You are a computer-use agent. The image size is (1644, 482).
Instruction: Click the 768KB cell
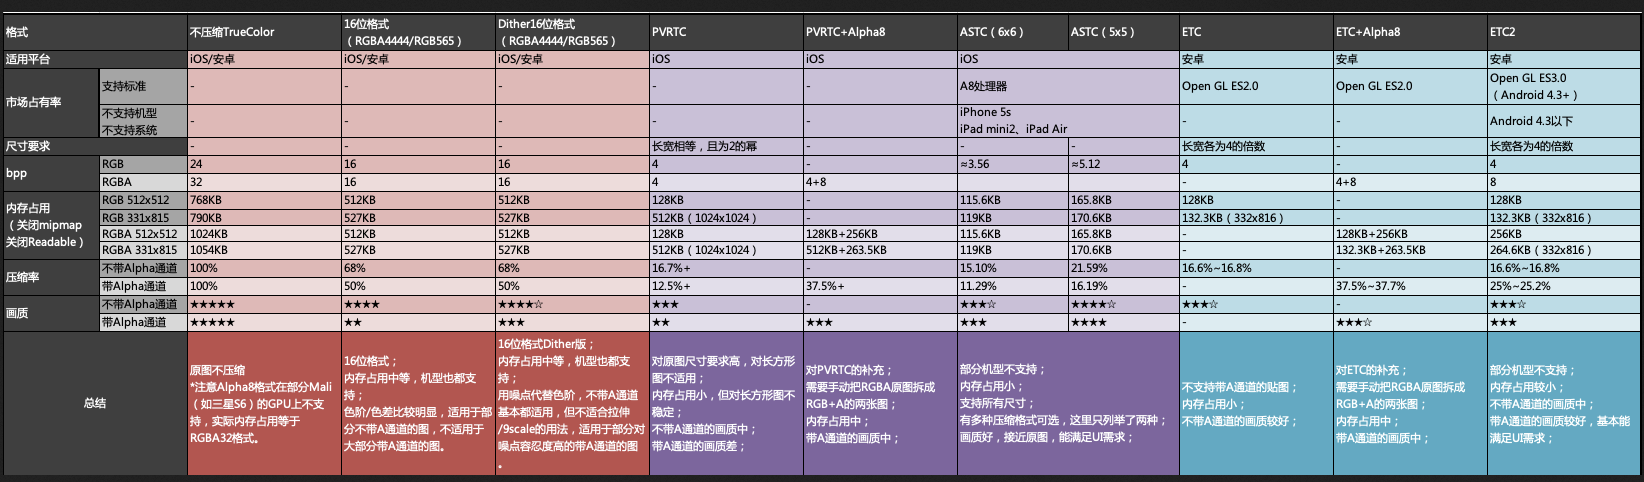point(264,200)
